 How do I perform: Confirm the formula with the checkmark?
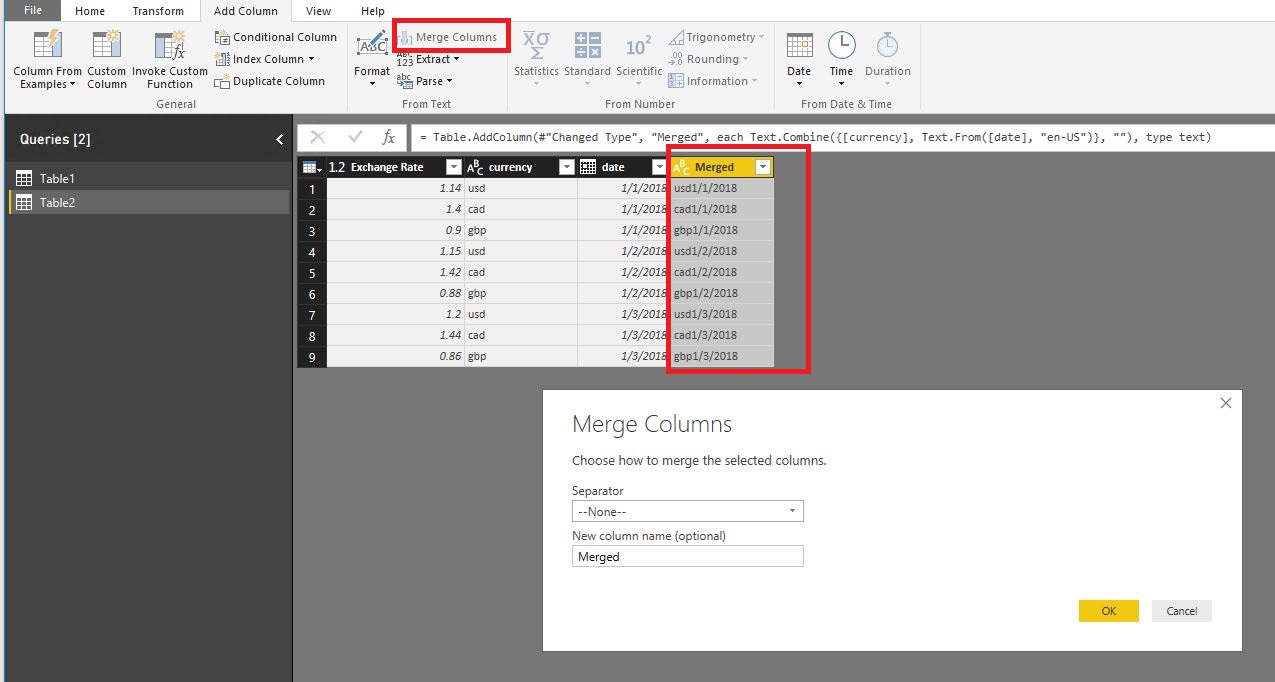click(355, 137)
